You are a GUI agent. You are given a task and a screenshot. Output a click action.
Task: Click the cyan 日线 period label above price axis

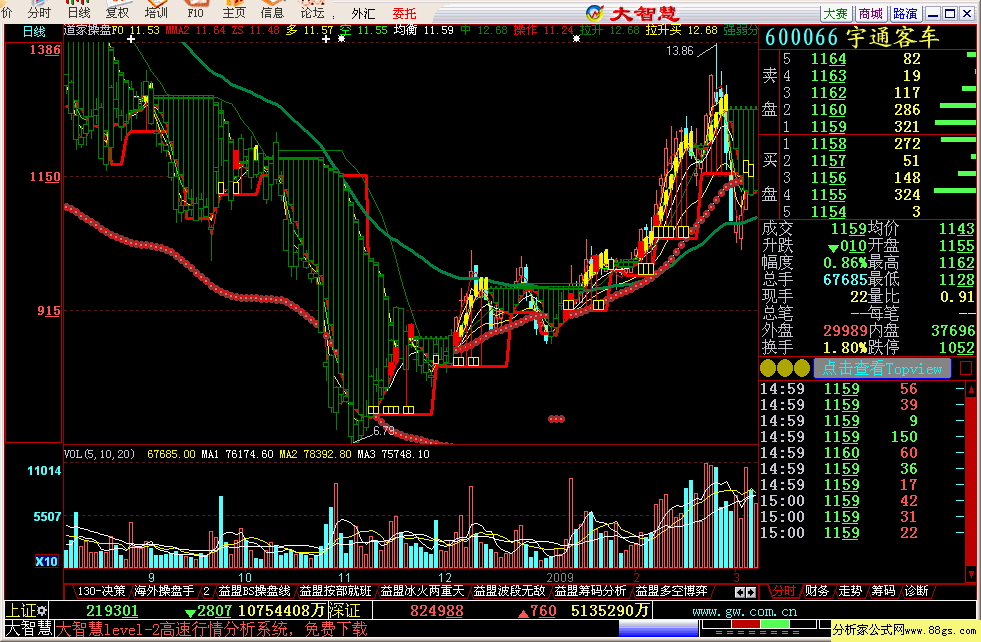[34, 31]
